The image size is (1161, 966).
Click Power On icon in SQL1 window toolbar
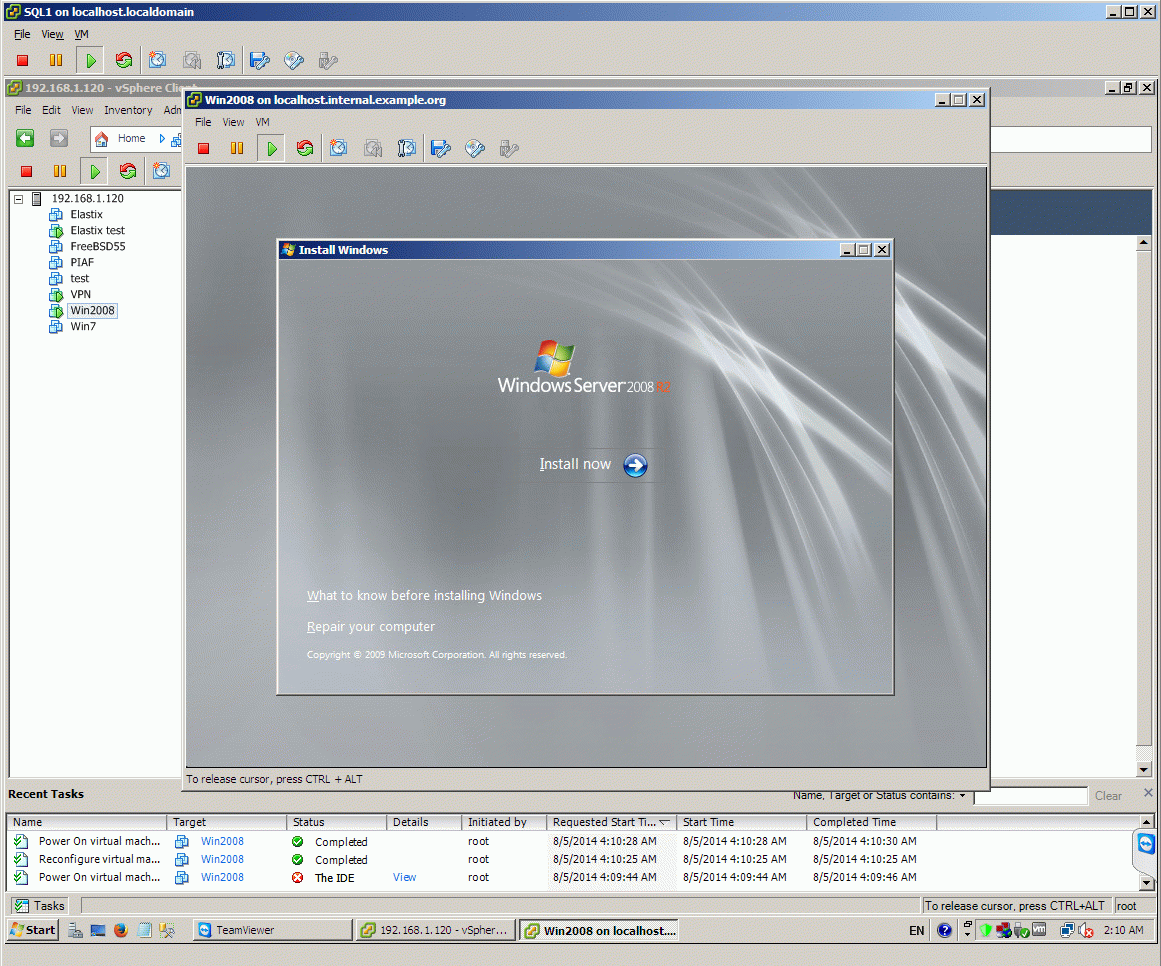tap(90, 61)
